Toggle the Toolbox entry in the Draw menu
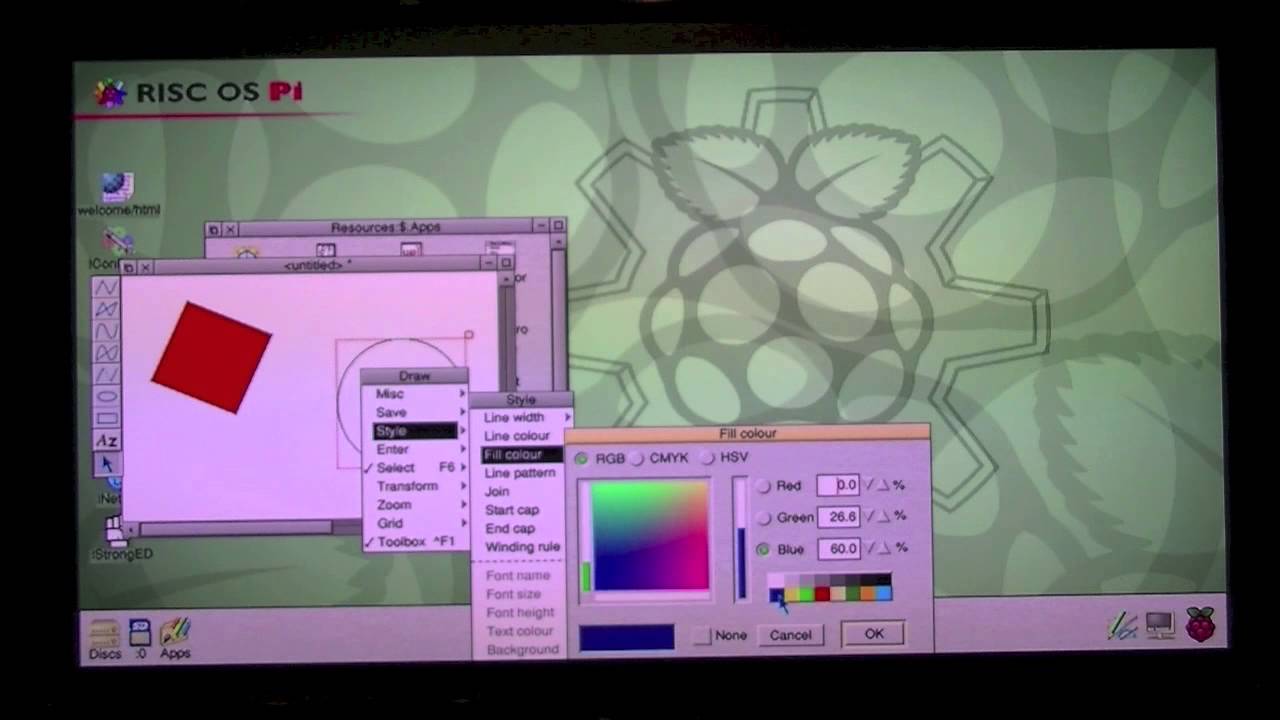 coord(415,541)
